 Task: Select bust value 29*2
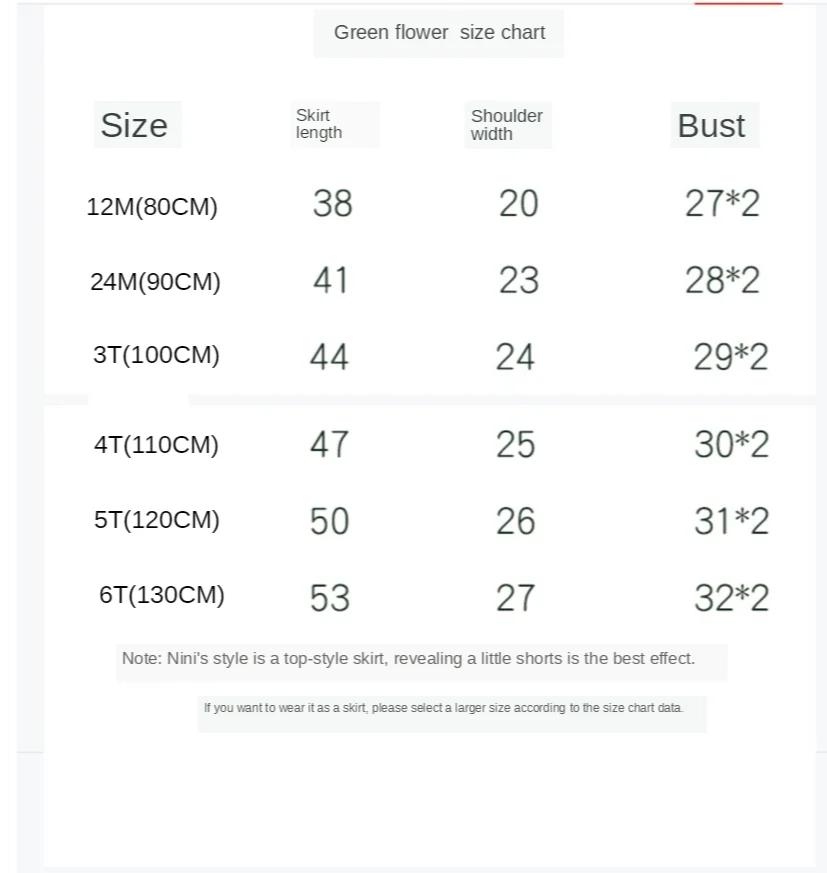click(x=731, y=357)
